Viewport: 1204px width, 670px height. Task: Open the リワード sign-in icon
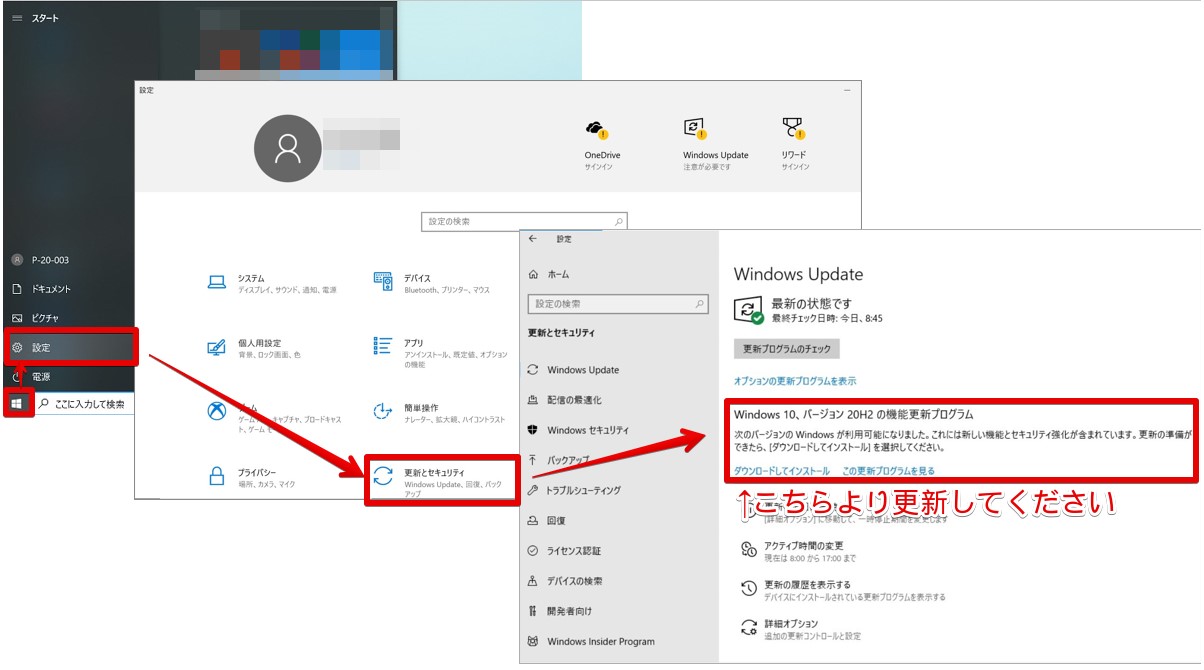point(794,129)
